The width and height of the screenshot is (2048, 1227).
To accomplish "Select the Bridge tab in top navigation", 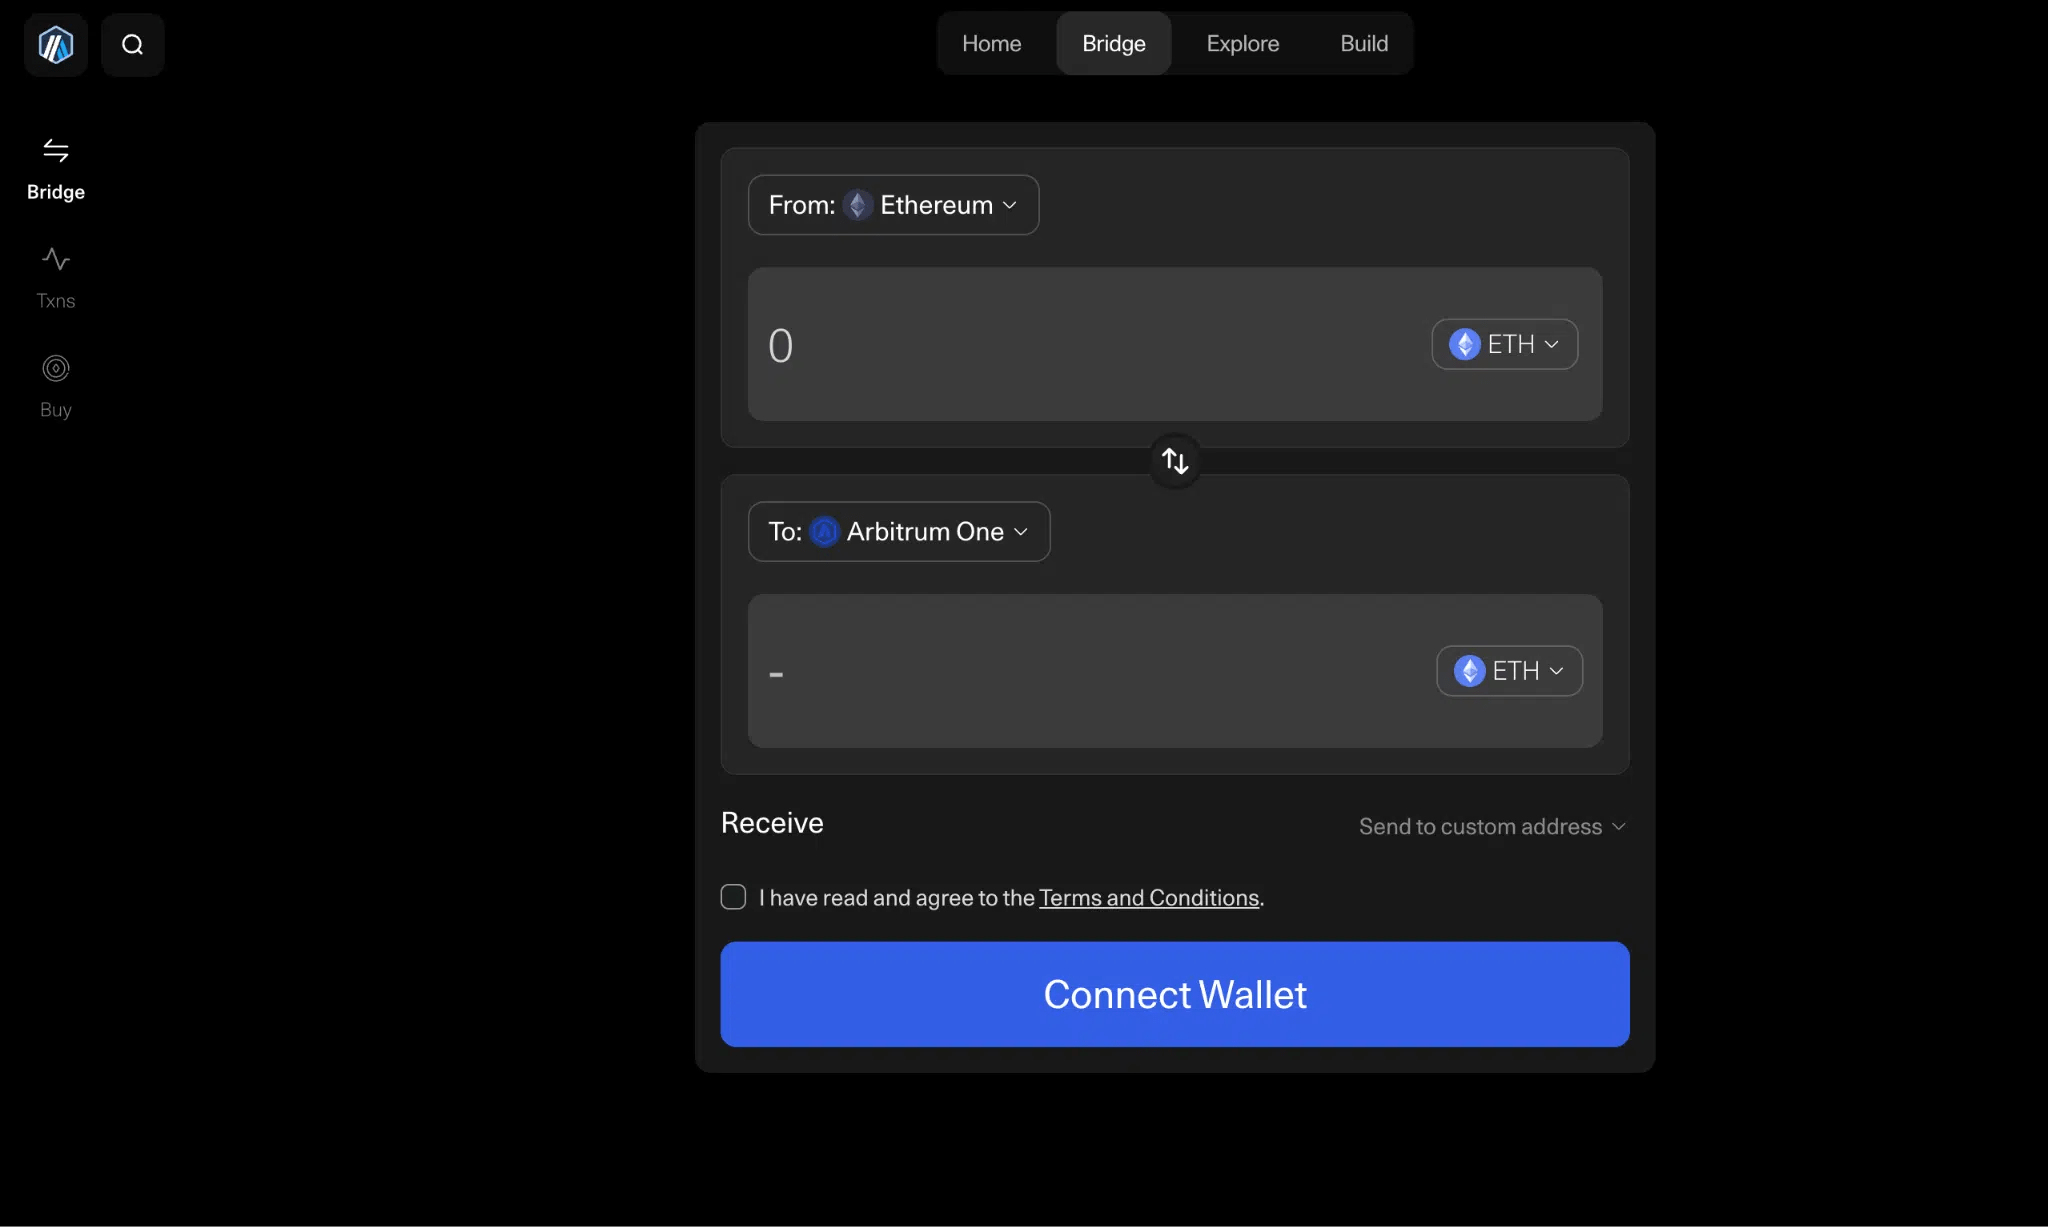I will (1114, 43).
